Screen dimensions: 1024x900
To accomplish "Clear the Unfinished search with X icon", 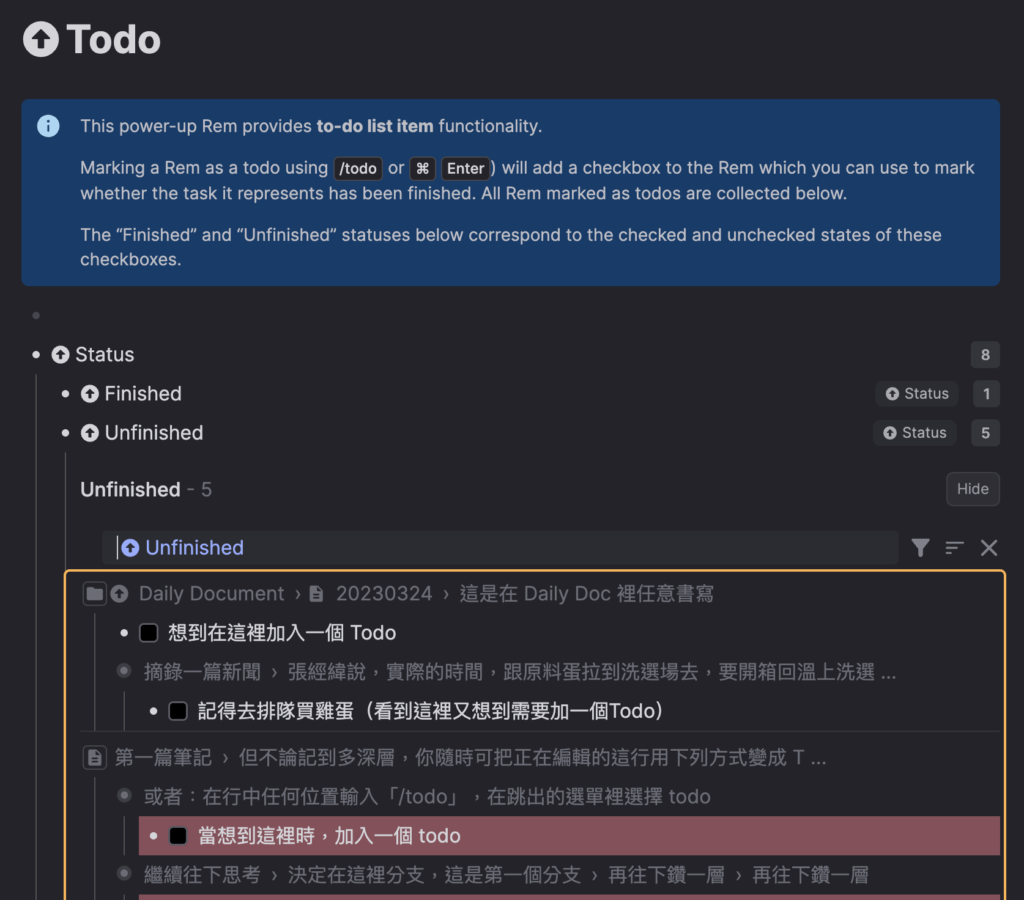I will [x=989, y=547].
